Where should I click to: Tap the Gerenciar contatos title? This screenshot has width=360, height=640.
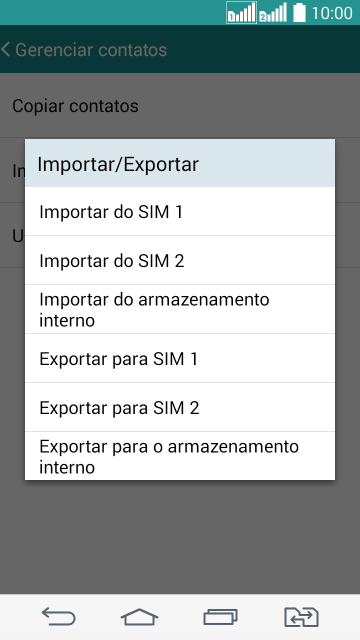tap(91, 50)
